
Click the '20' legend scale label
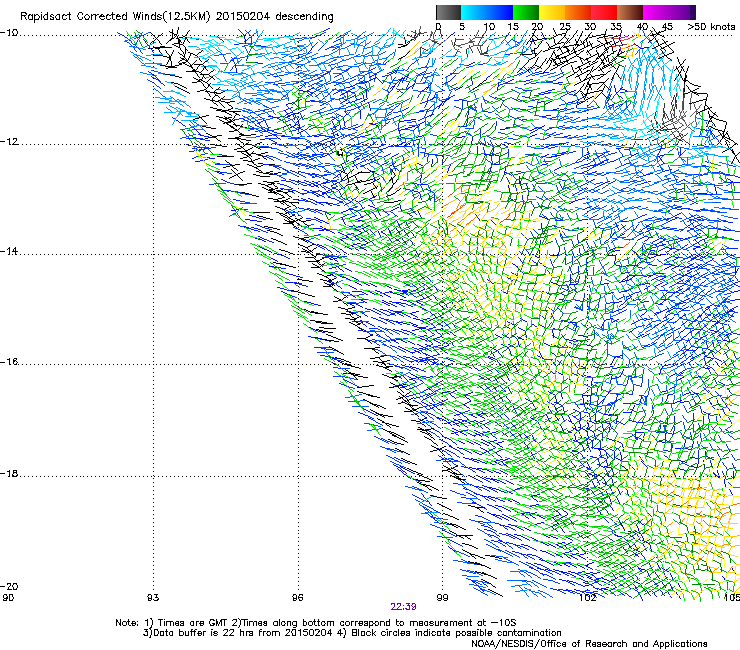(x=537, y=27)
